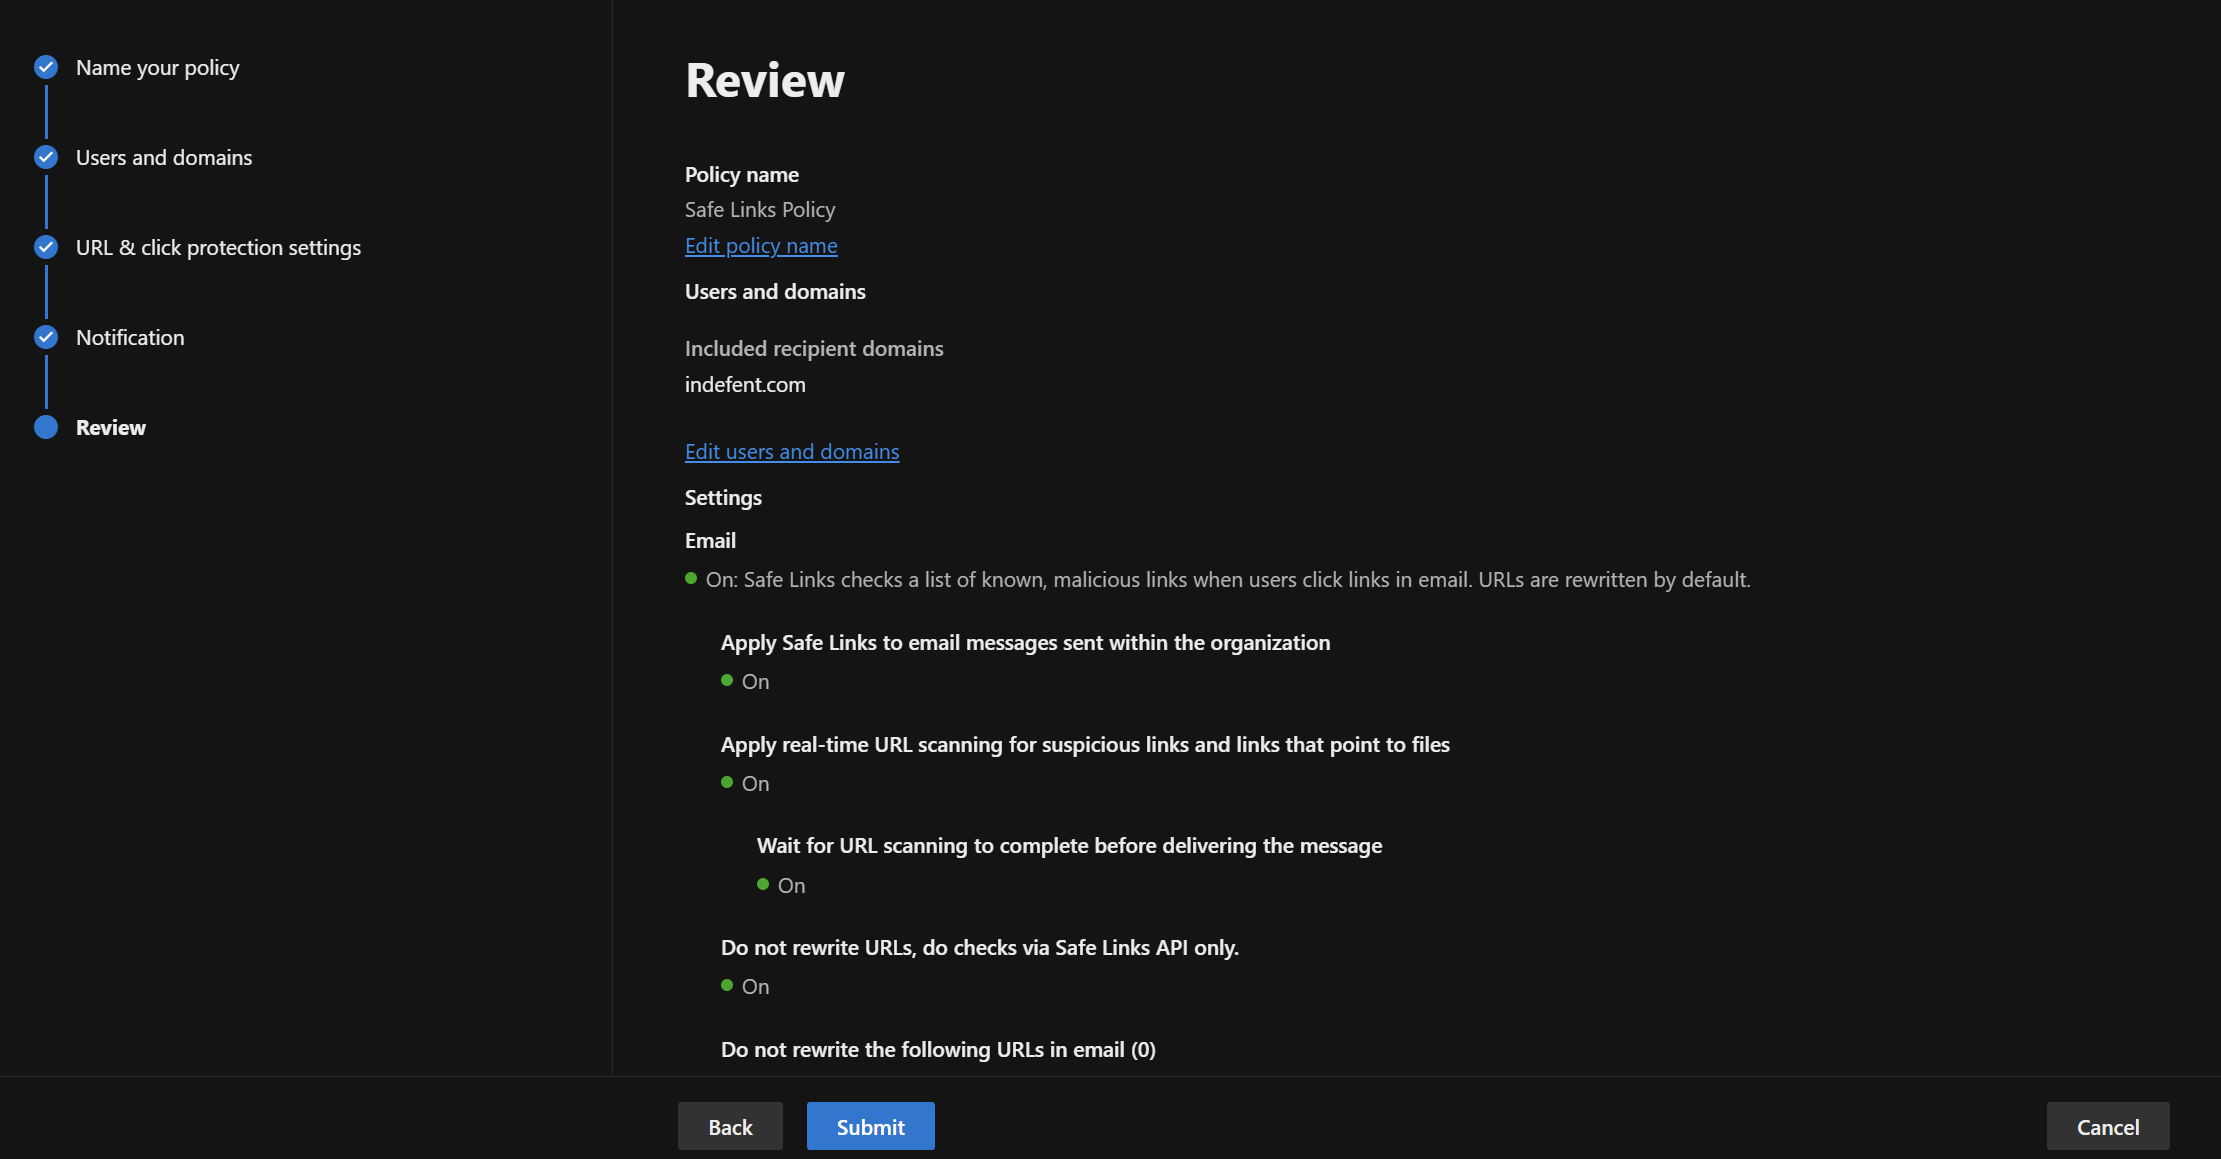Open URL & click protection settings step

pyautogui.click(x=218, y=248)
